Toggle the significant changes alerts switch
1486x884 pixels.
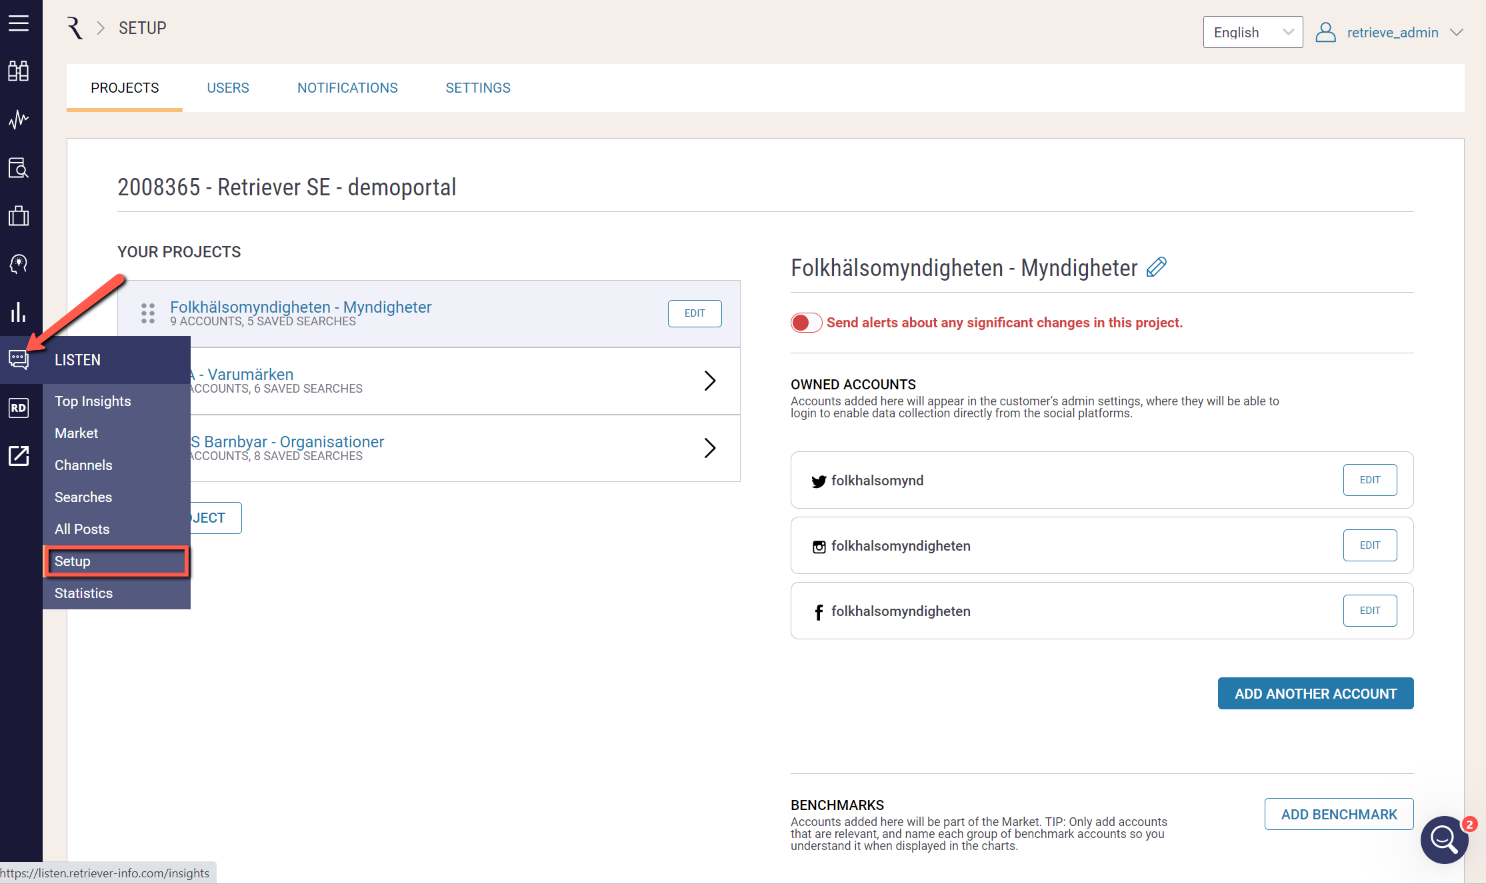point(806,322)
